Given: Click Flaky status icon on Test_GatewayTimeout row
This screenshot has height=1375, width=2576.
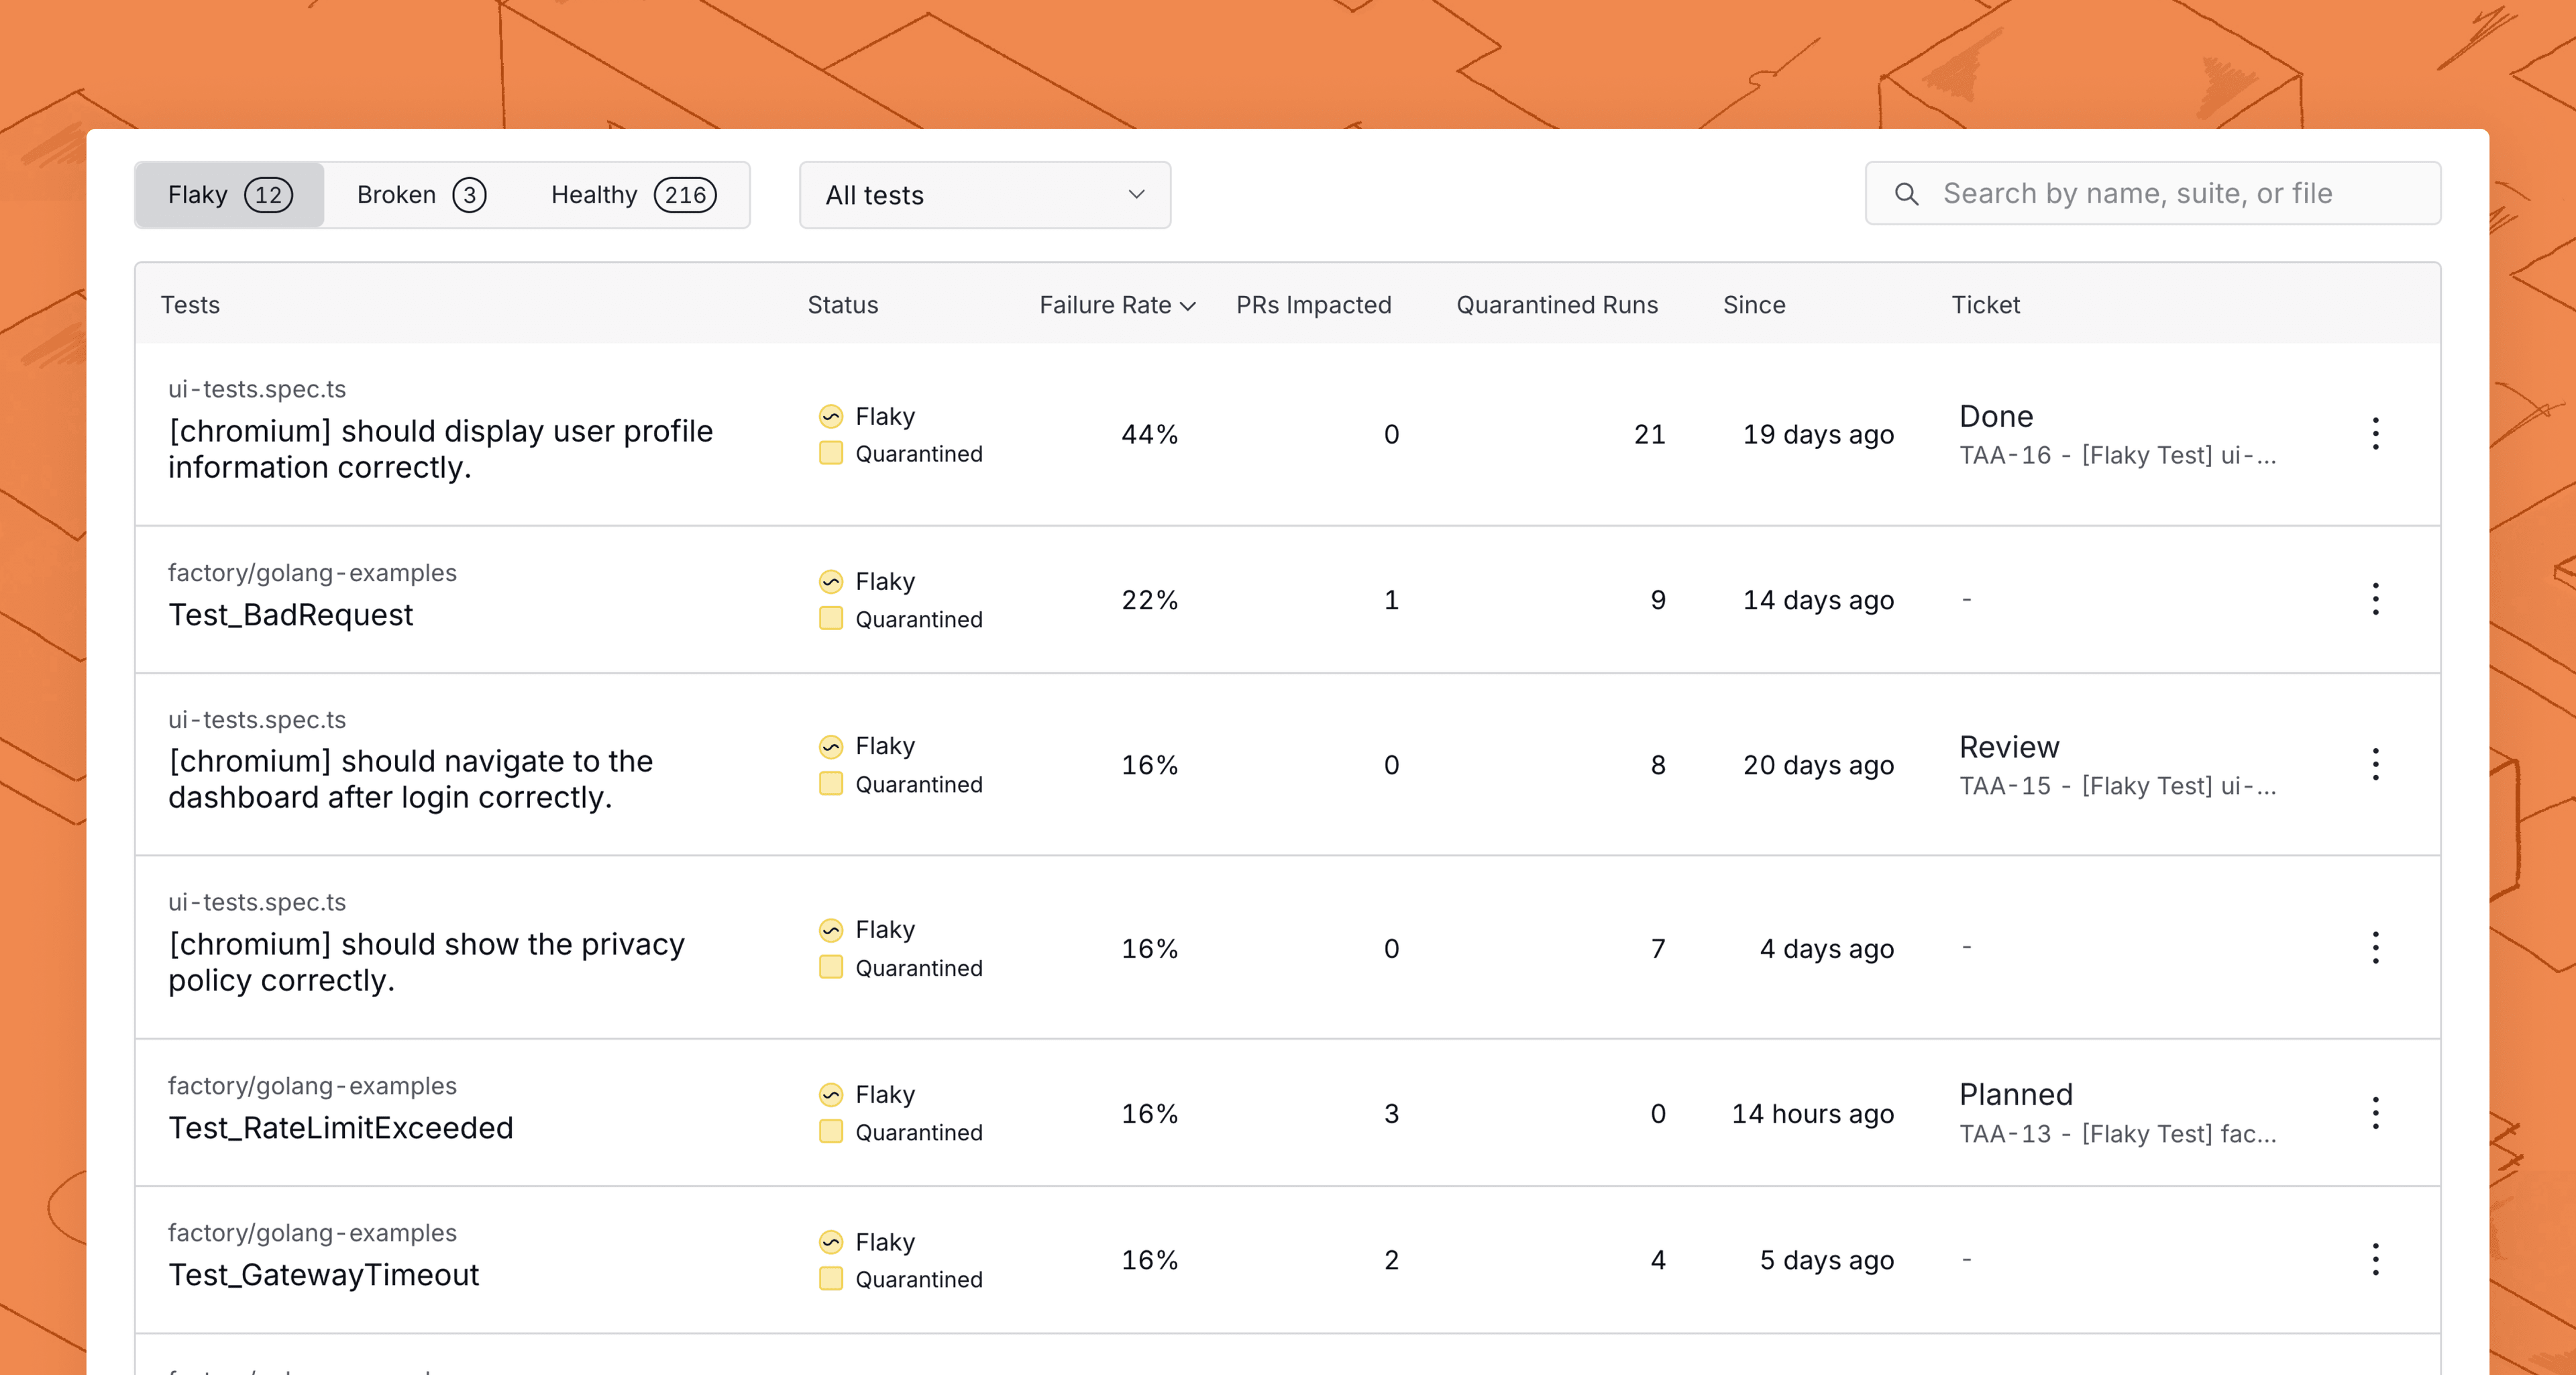Looking at the screenshot, I should [830, 1242].
